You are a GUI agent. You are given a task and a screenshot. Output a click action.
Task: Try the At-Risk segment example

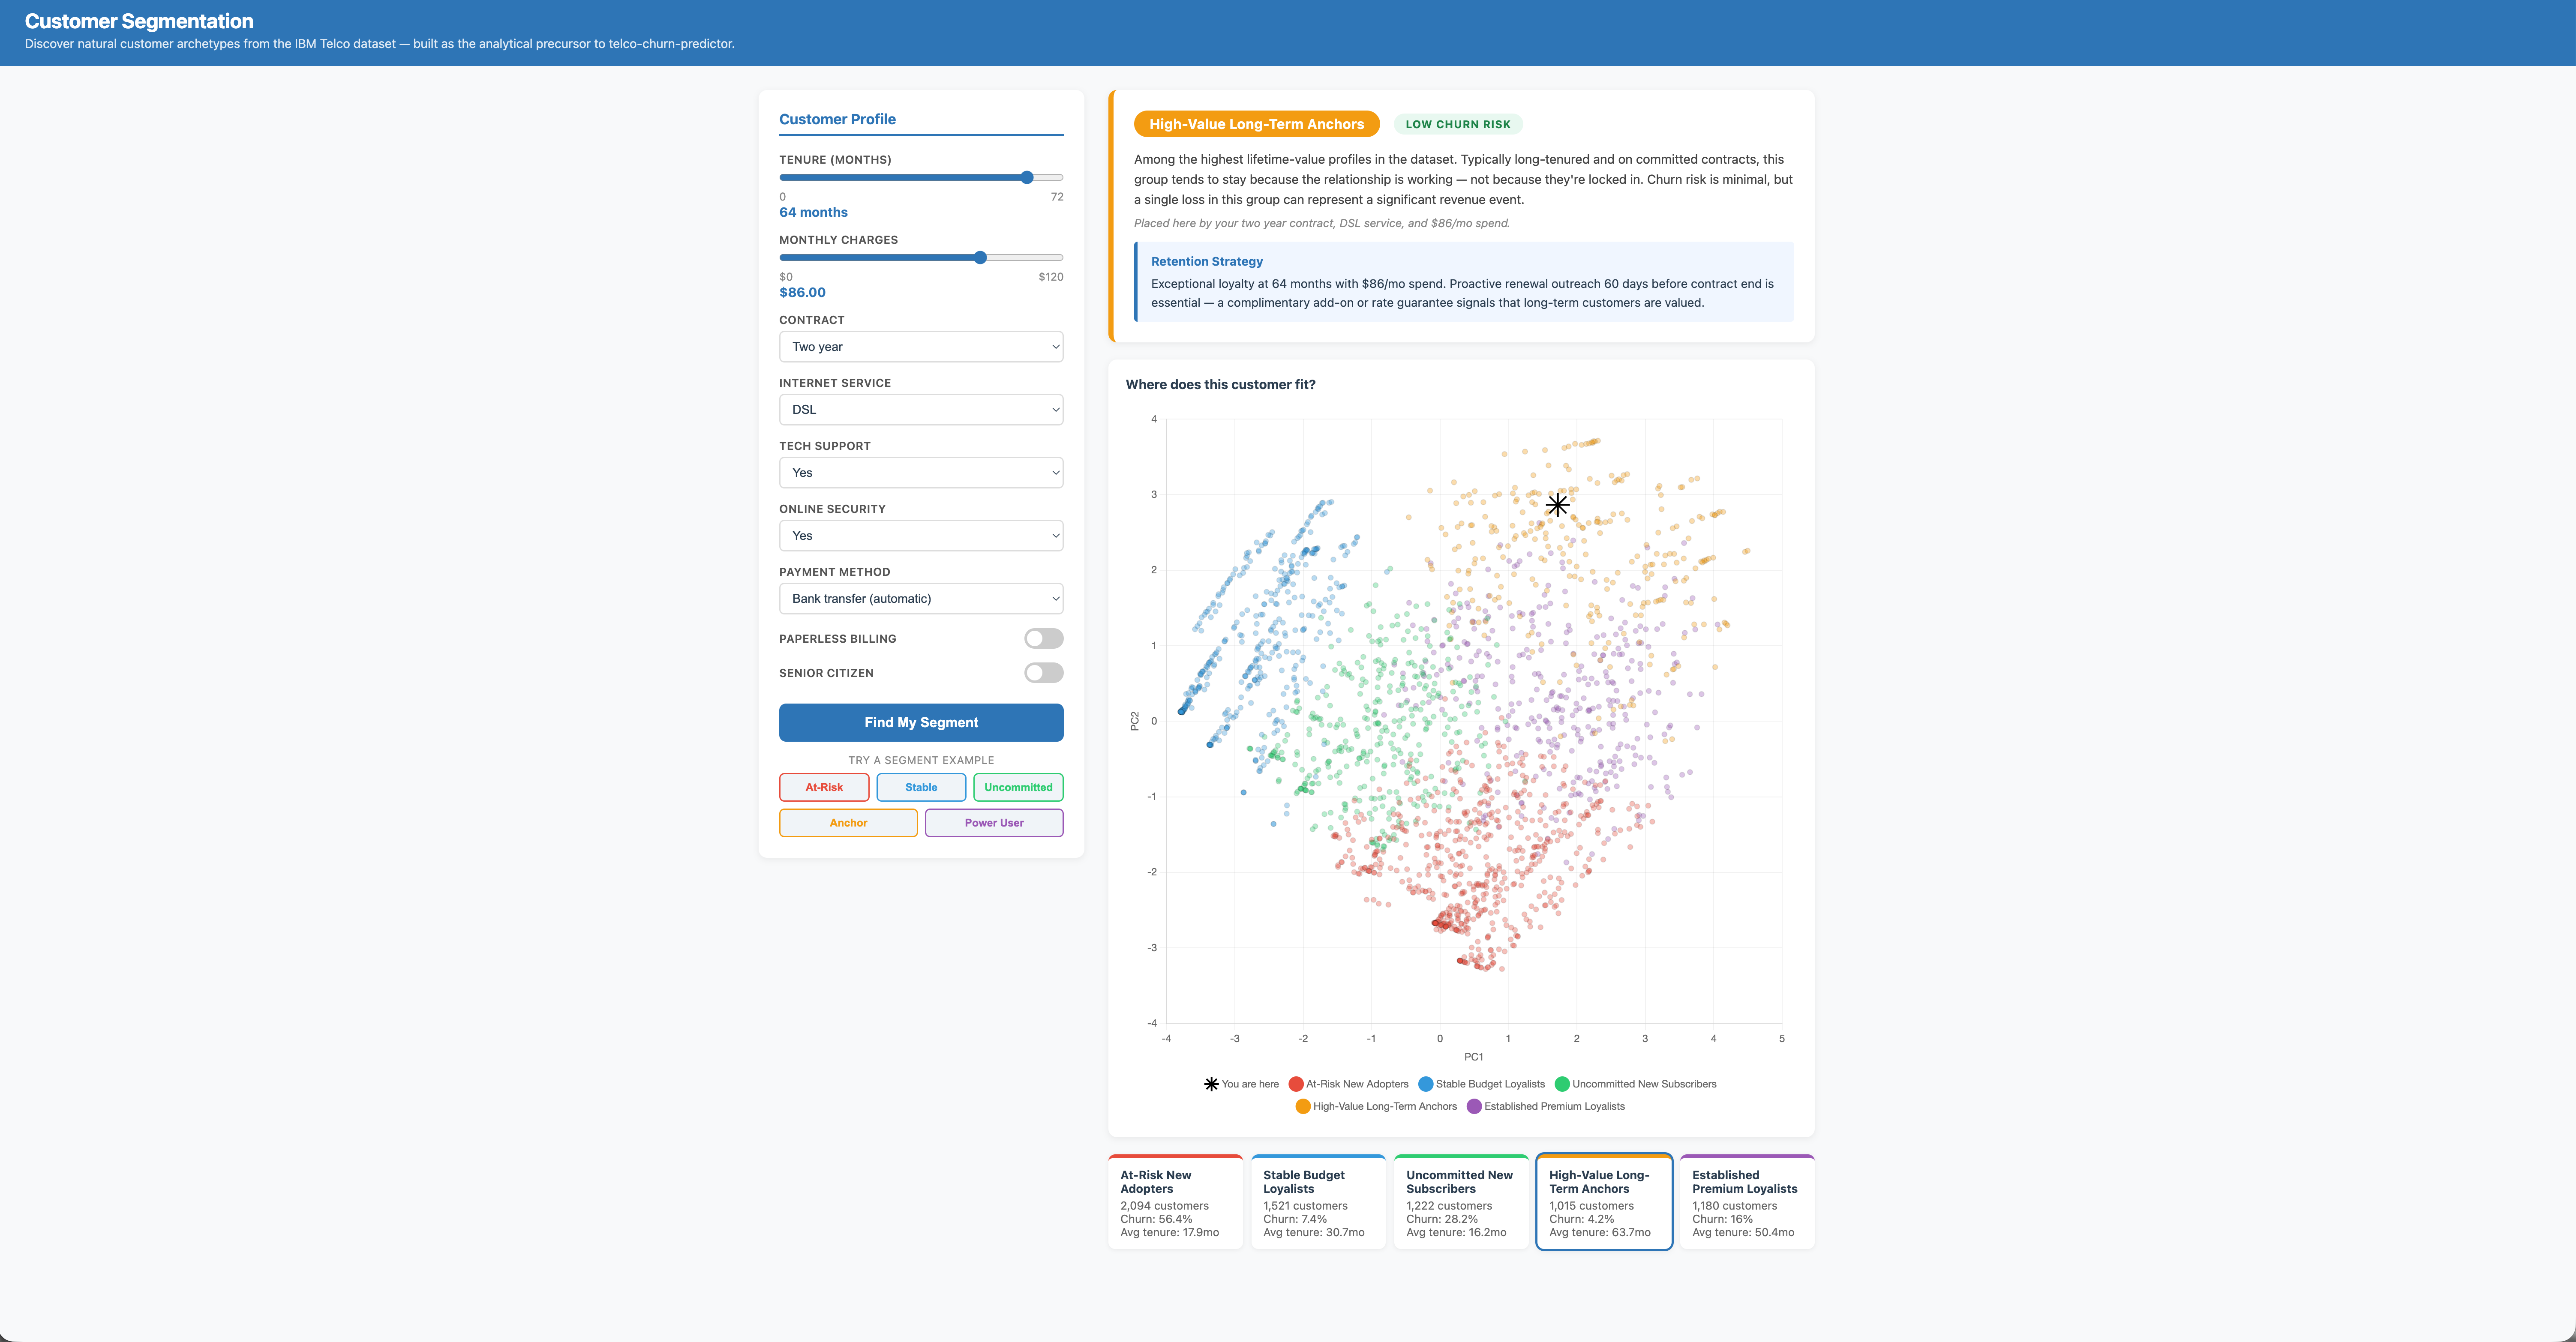824,787
